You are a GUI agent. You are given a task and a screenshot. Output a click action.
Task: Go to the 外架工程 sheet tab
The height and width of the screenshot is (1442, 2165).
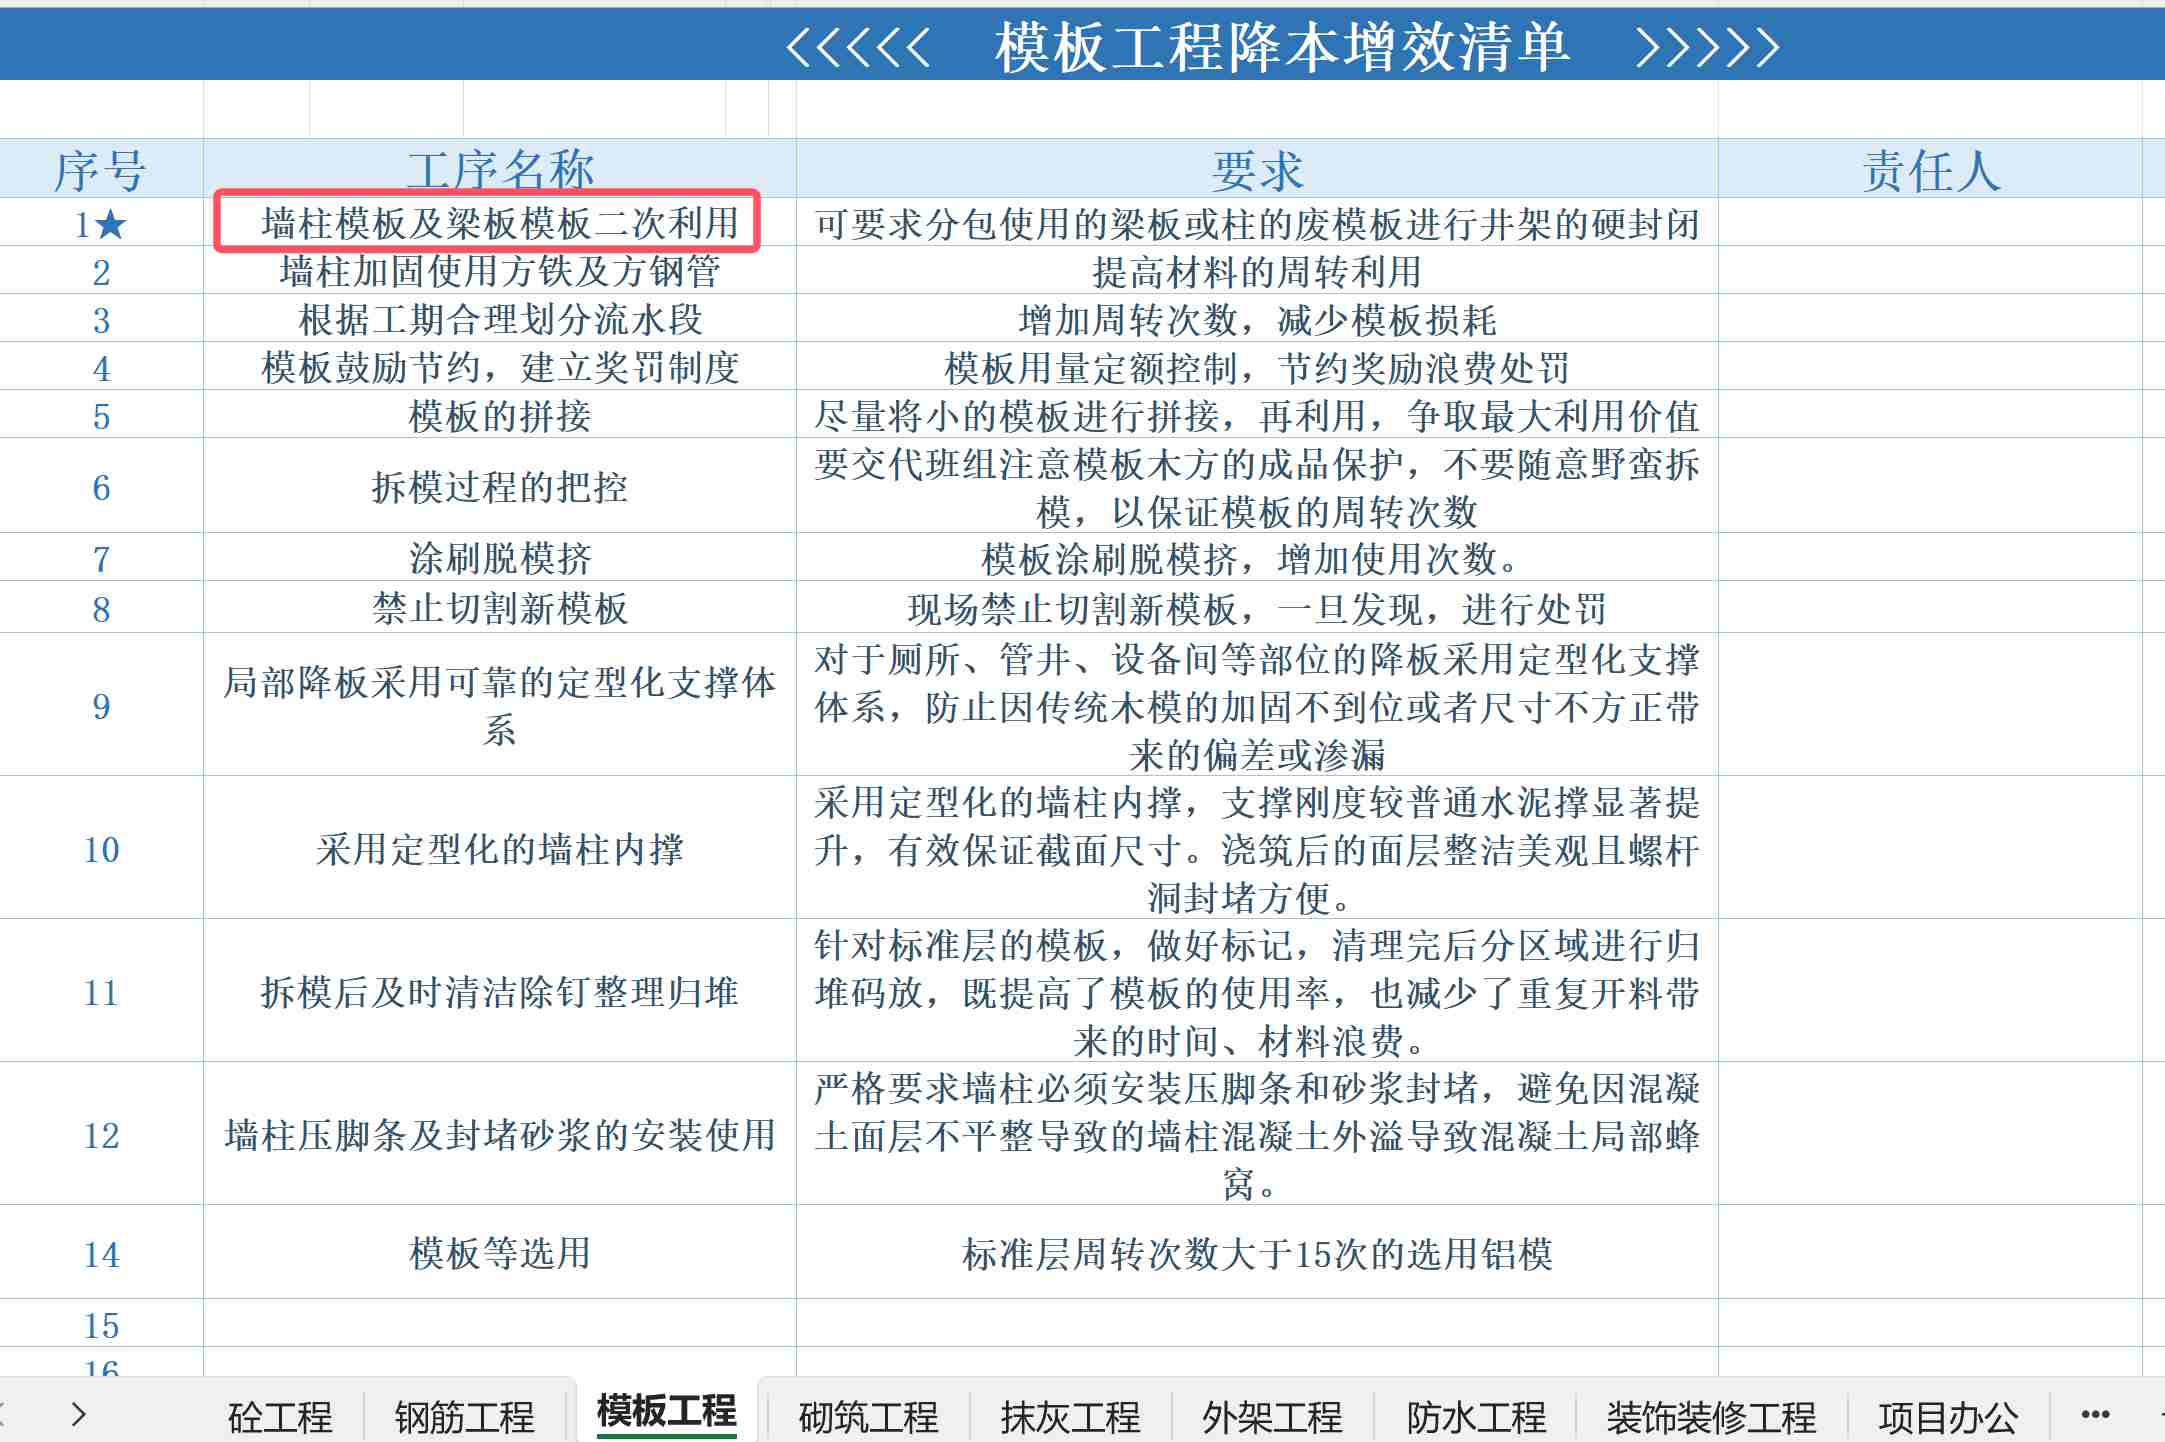(x=1272, y=1417)
